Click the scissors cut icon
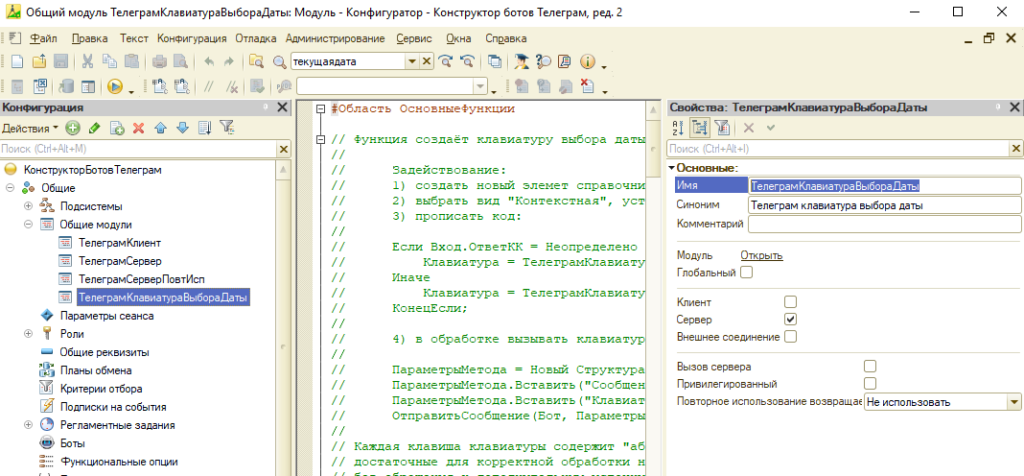Viewport: 1024px width, 476px height. (88, 61)
